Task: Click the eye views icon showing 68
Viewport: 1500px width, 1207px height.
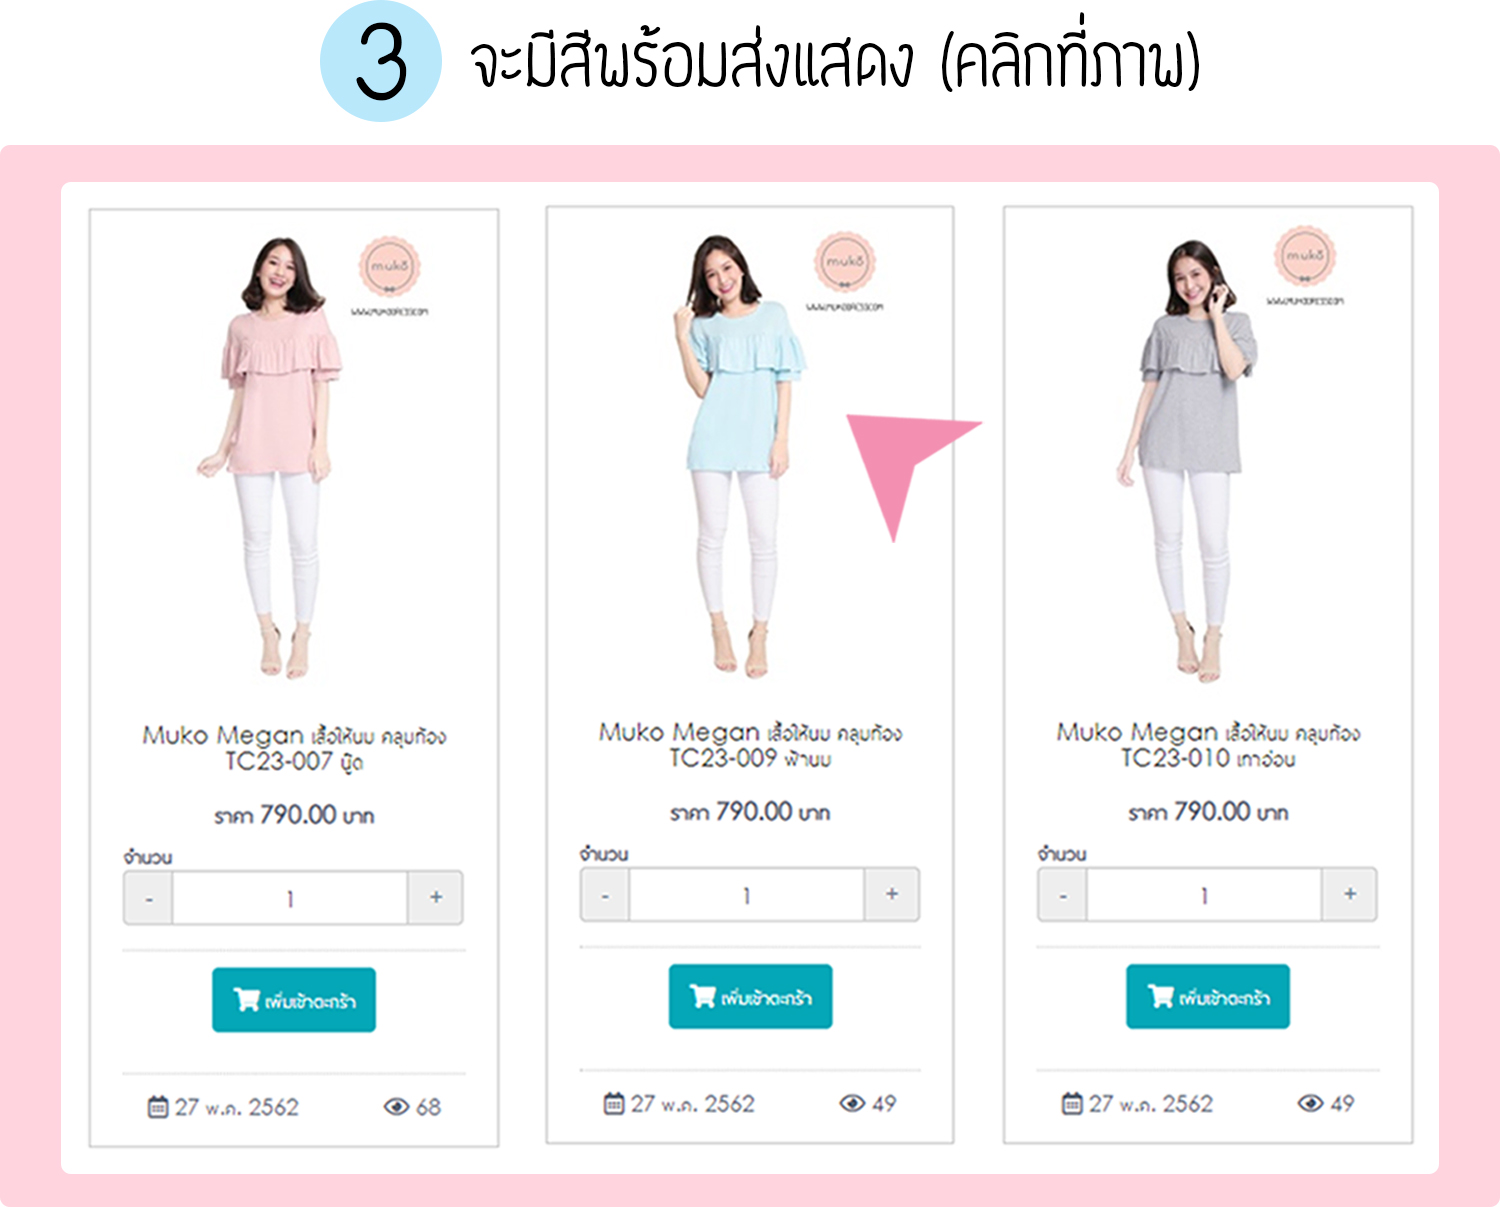Action: (397, 1107)
